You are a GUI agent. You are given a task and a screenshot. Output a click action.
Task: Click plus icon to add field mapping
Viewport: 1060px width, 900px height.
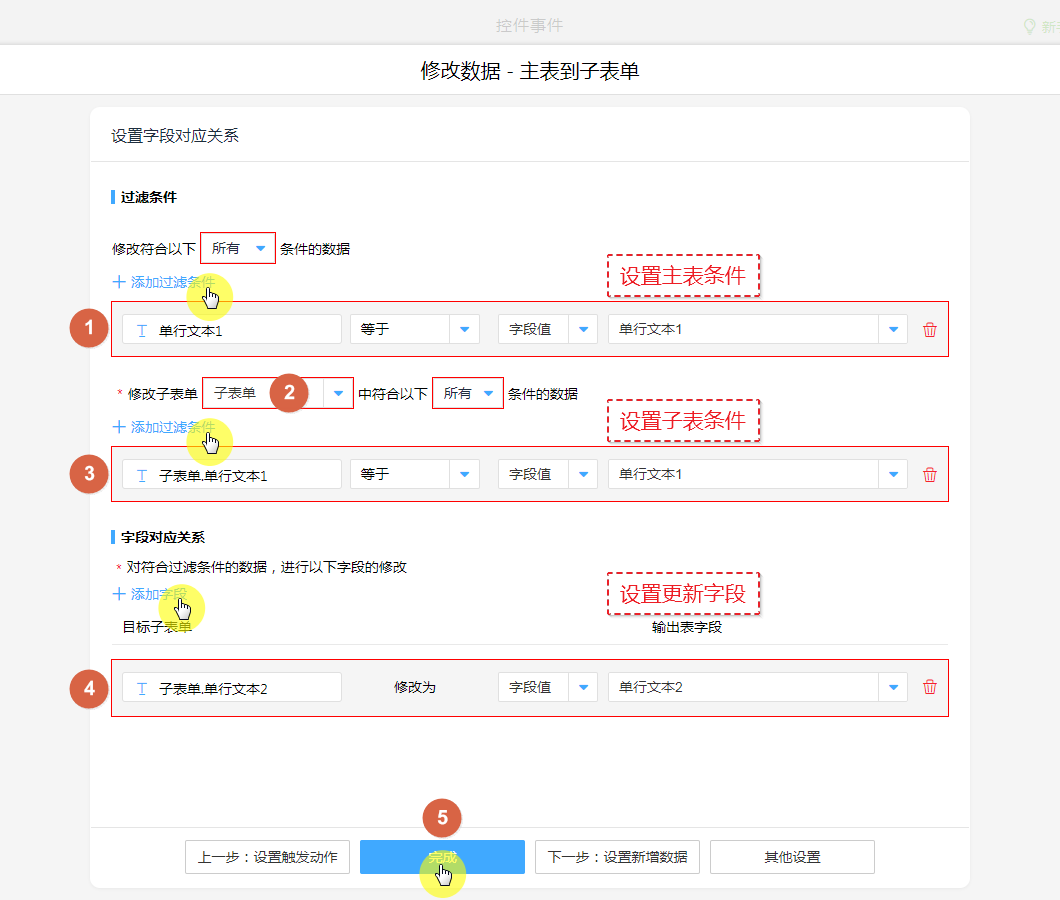coord(119,594)
